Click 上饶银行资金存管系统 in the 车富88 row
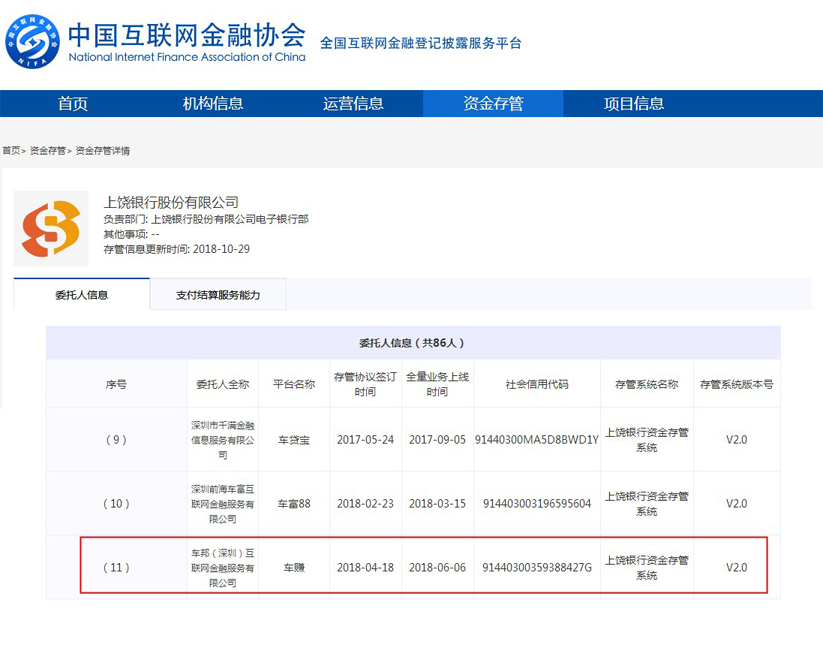 click(647, 504)
